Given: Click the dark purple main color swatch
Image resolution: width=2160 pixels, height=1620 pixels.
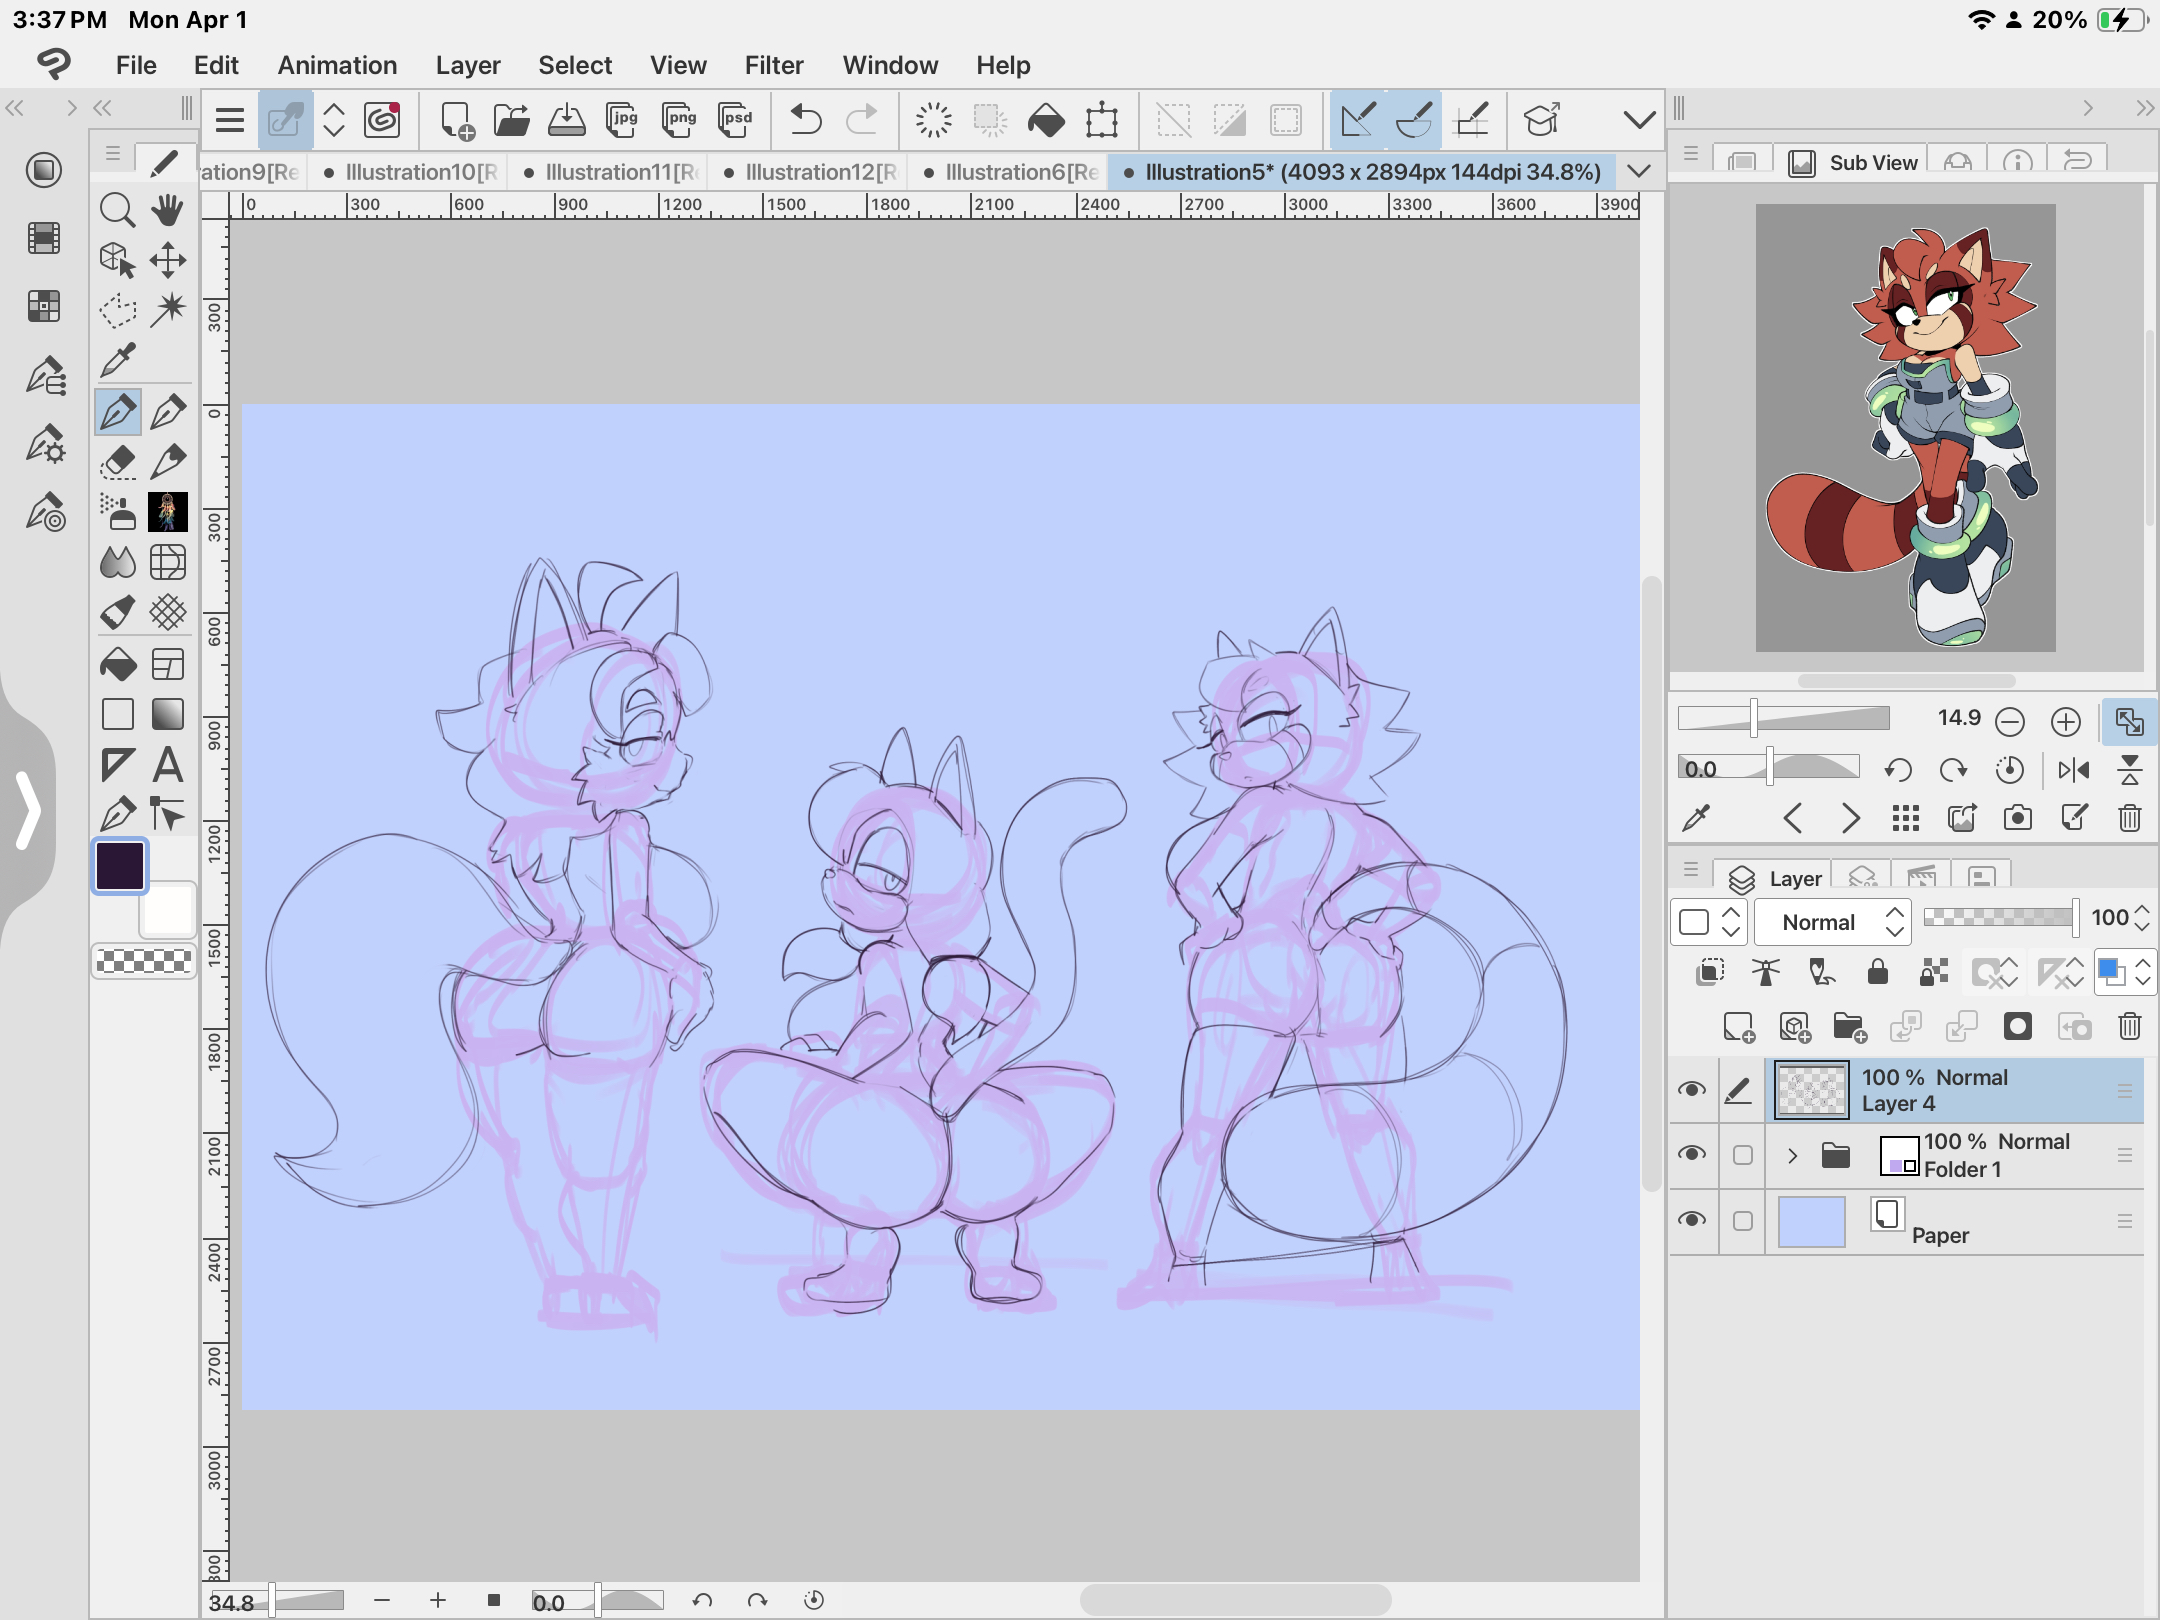Looking at the screenshot, I should (120, 865).
